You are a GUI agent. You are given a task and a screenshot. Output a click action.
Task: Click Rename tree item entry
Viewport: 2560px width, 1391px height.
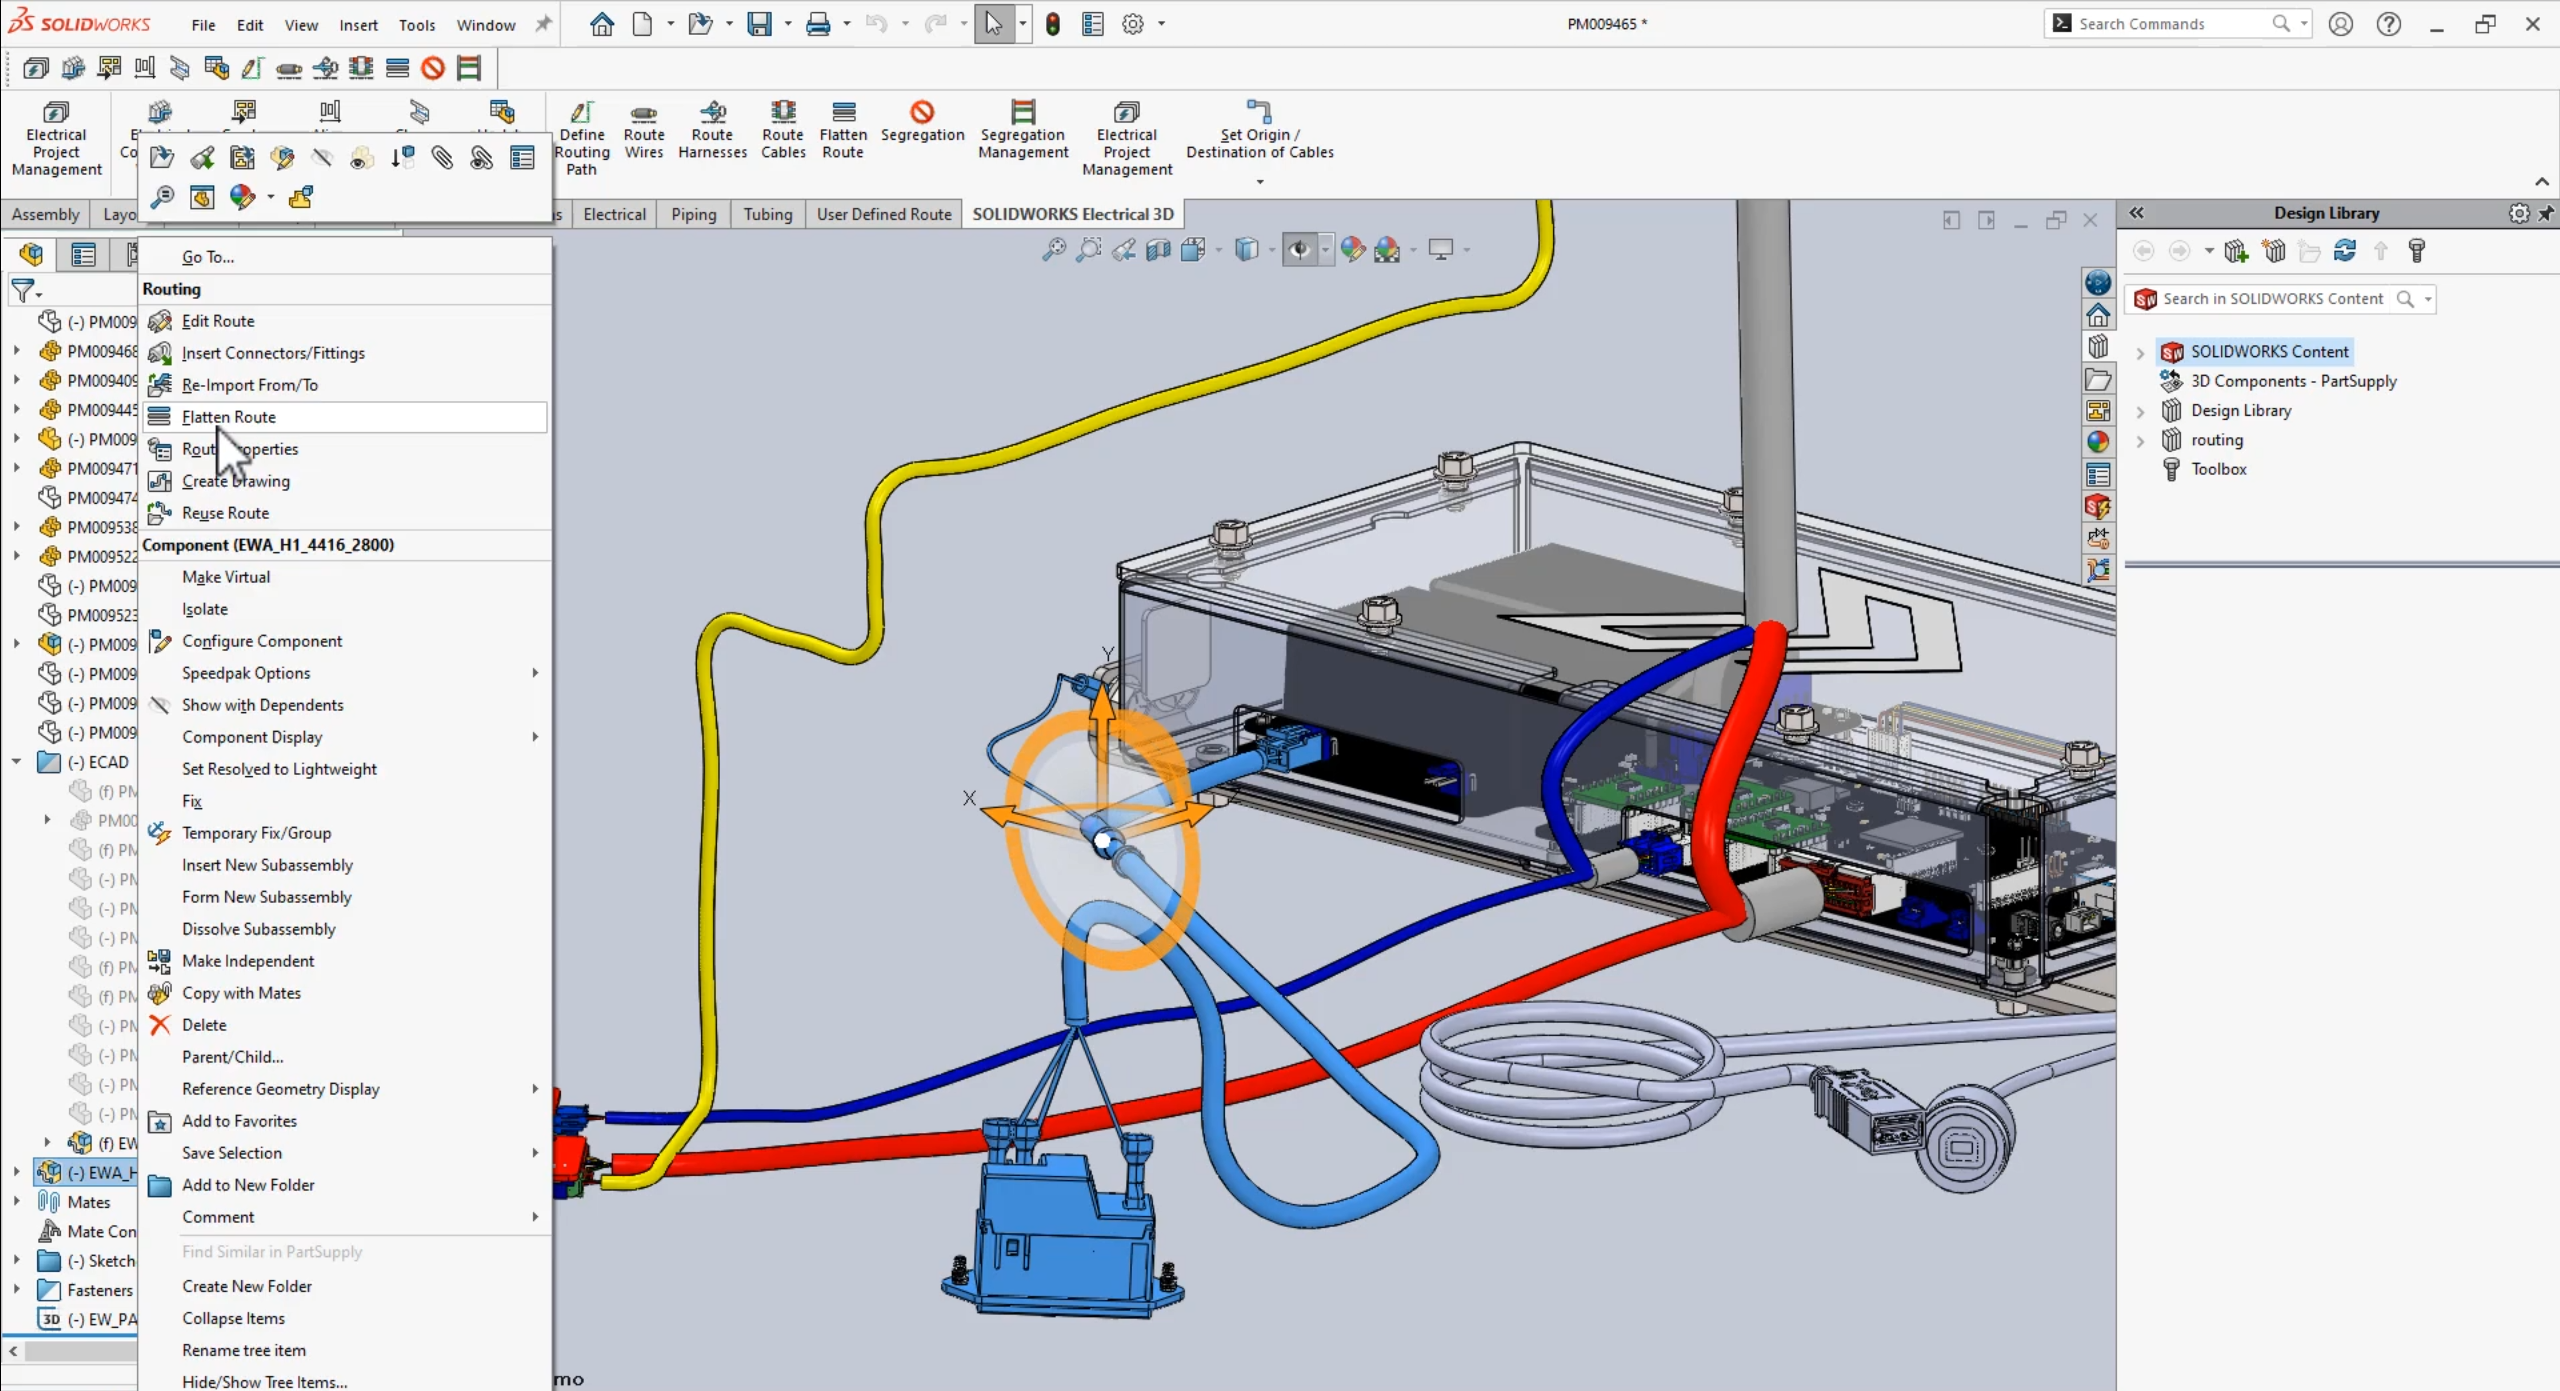346,1350
